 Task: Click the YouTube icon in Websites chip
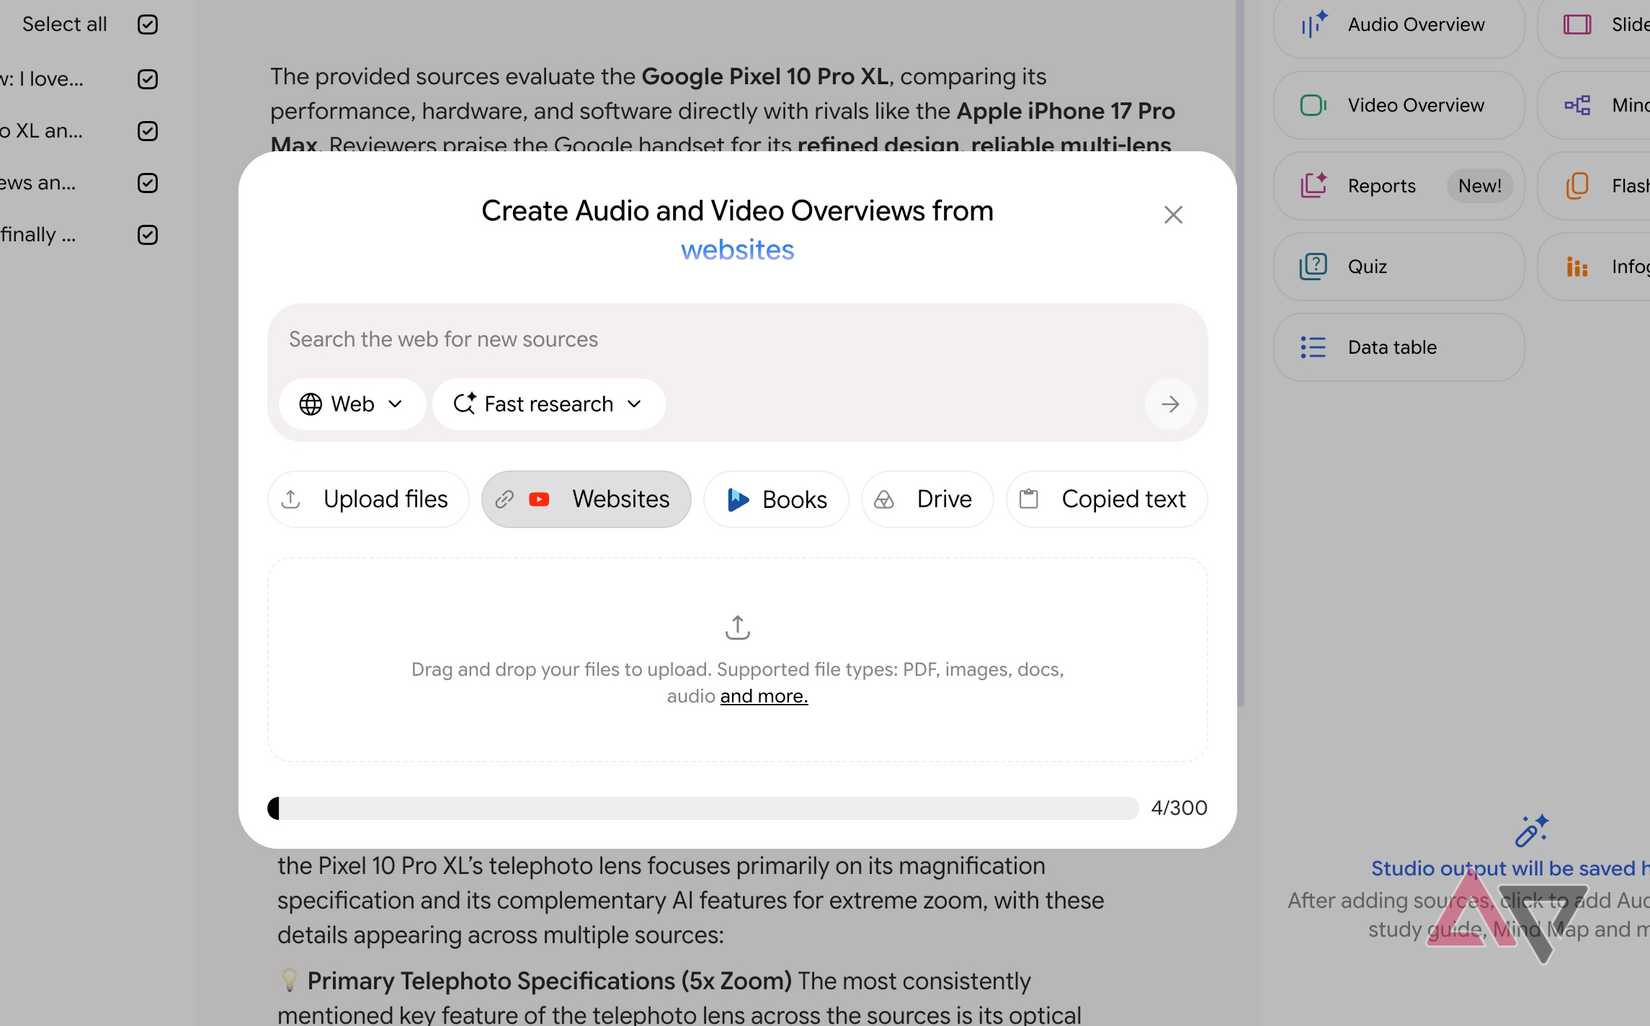click(539, 499)
